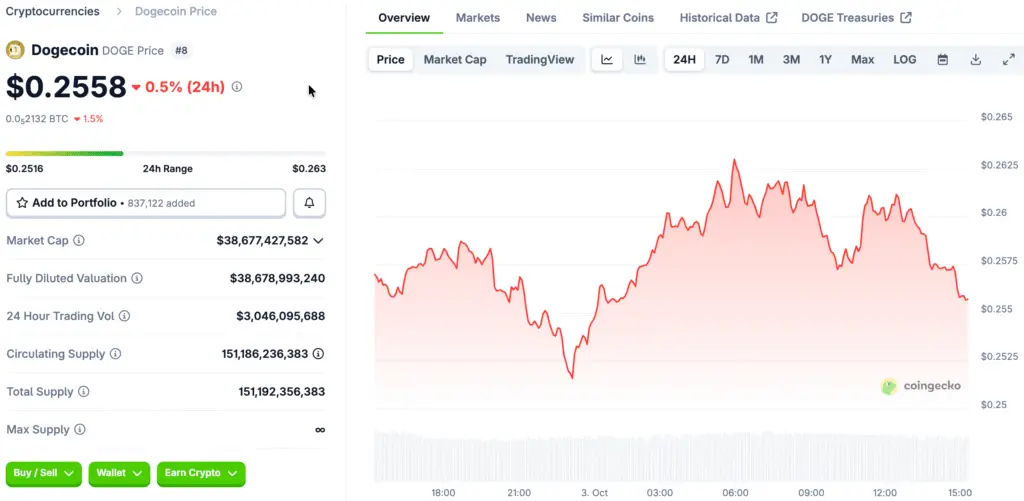Follow the Cryptocurrencies breadcrumb link
Image resolution: width=1024 pixels, height=501 pixels.
(x=53, y=11)
